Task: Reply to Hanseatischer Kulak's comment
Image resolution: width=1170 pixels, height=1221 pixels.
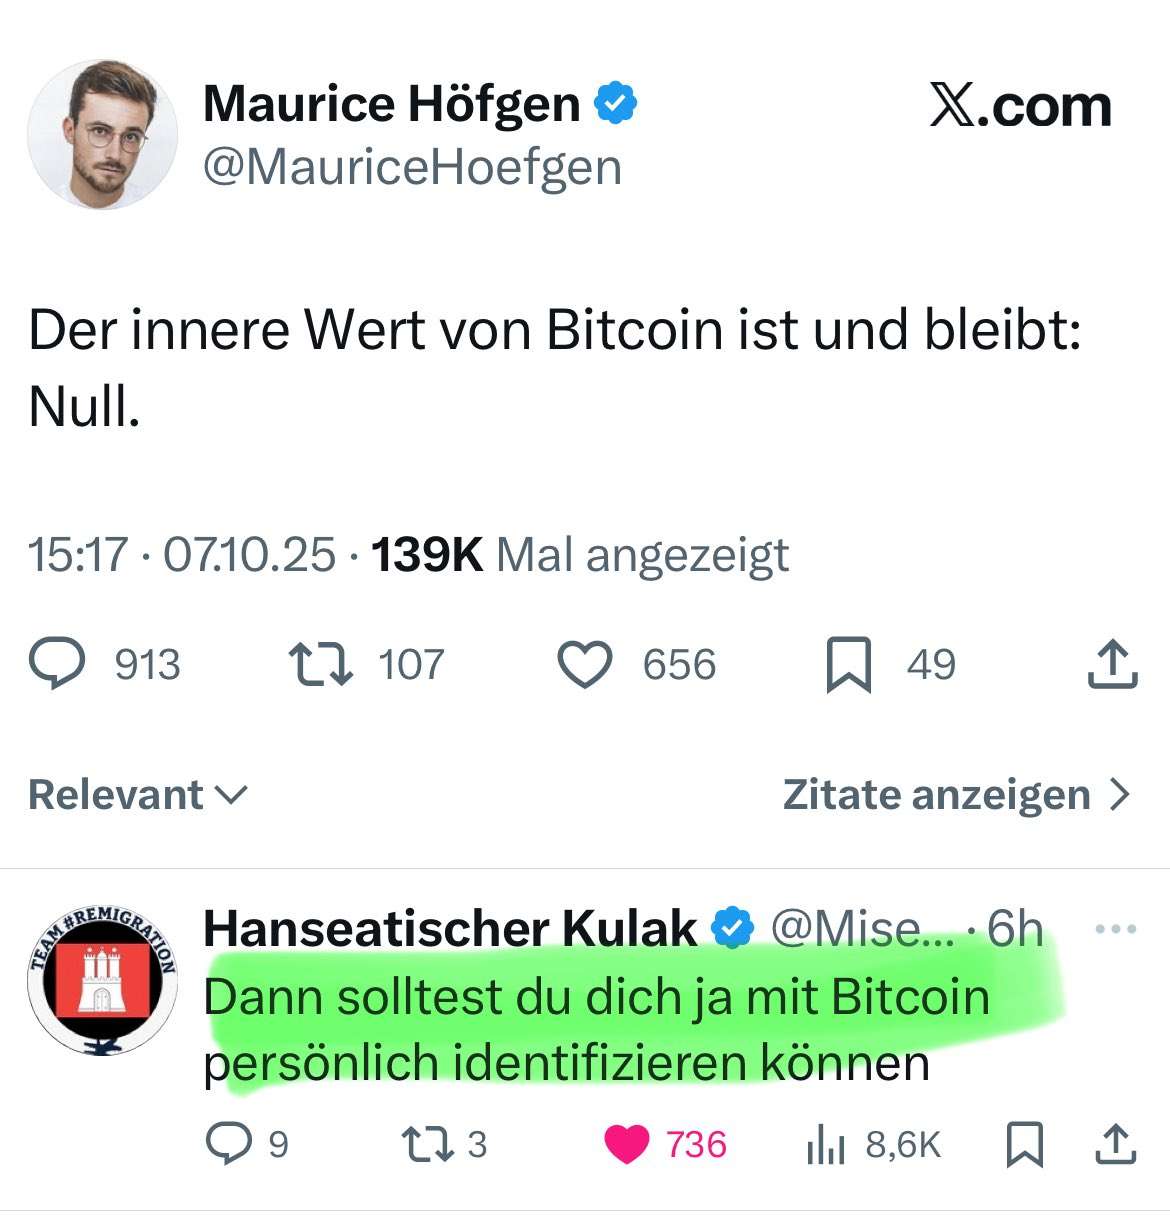Action: tap(229, 1144)
